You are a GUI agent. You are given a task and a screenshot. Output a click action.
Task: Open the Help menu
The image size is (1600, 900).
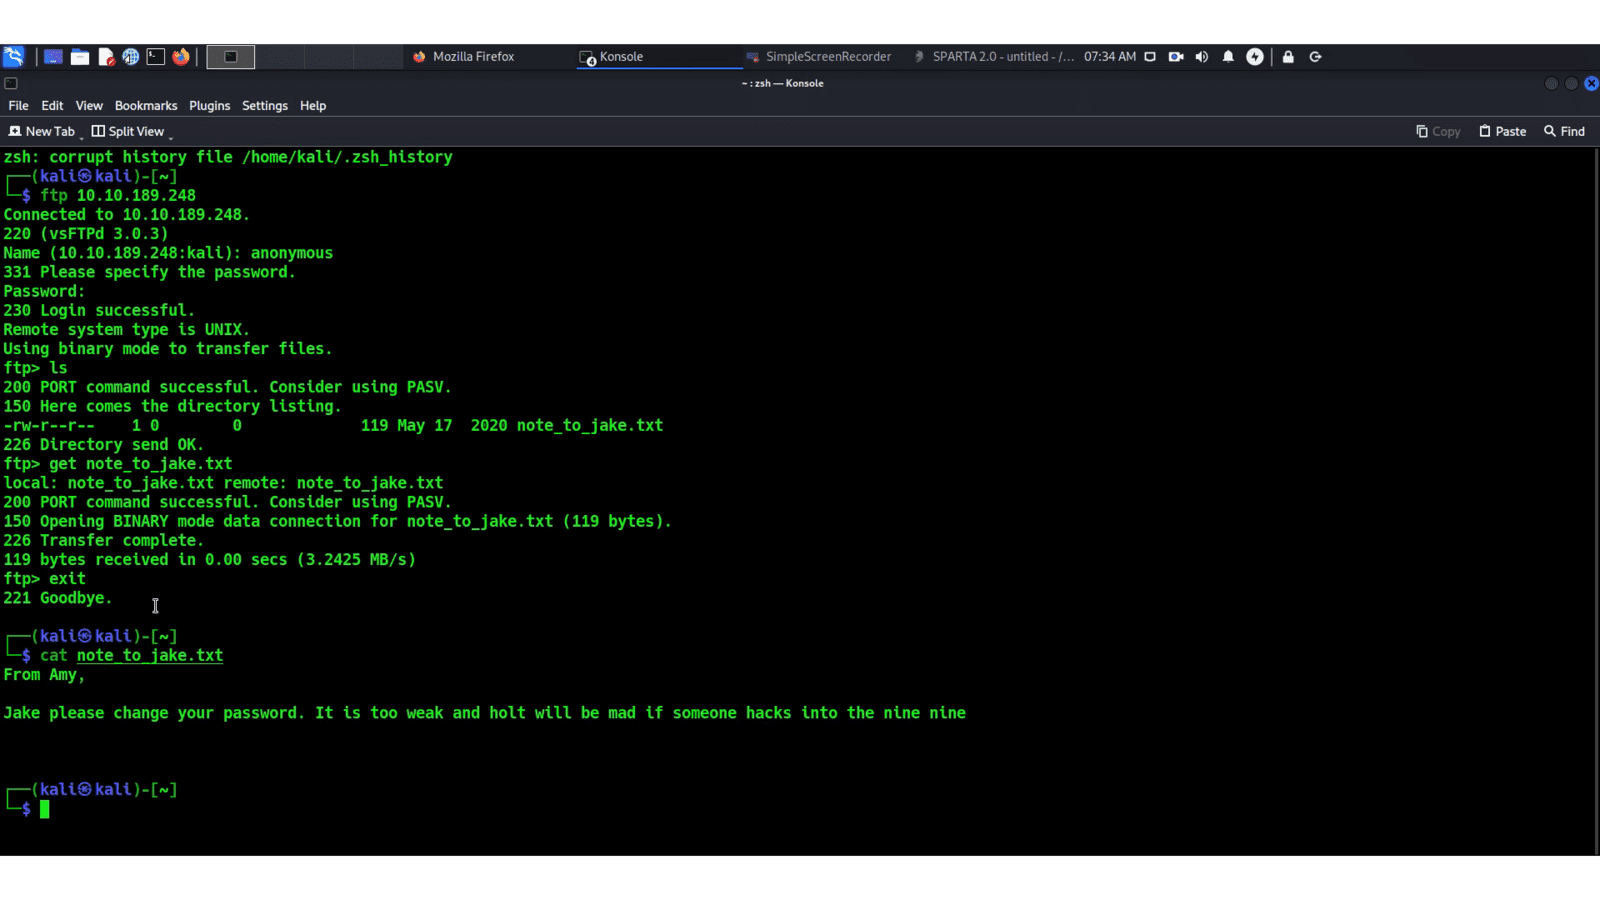[x=313, y=106]
